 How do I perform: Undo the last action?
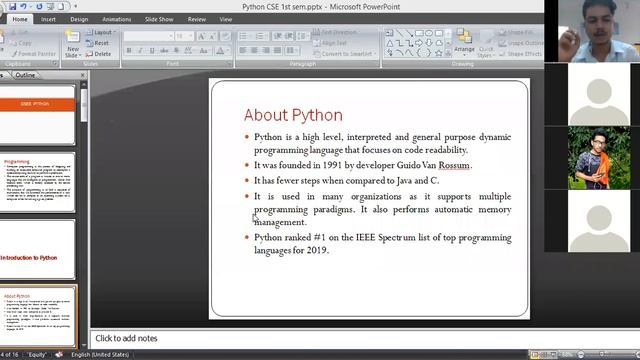[x=24, y=7]
